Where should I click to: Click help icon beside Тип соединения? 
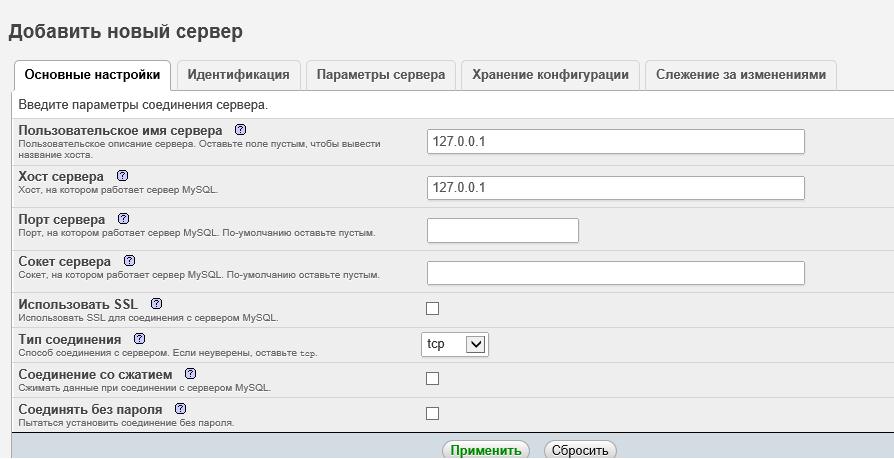pos(139,339)
